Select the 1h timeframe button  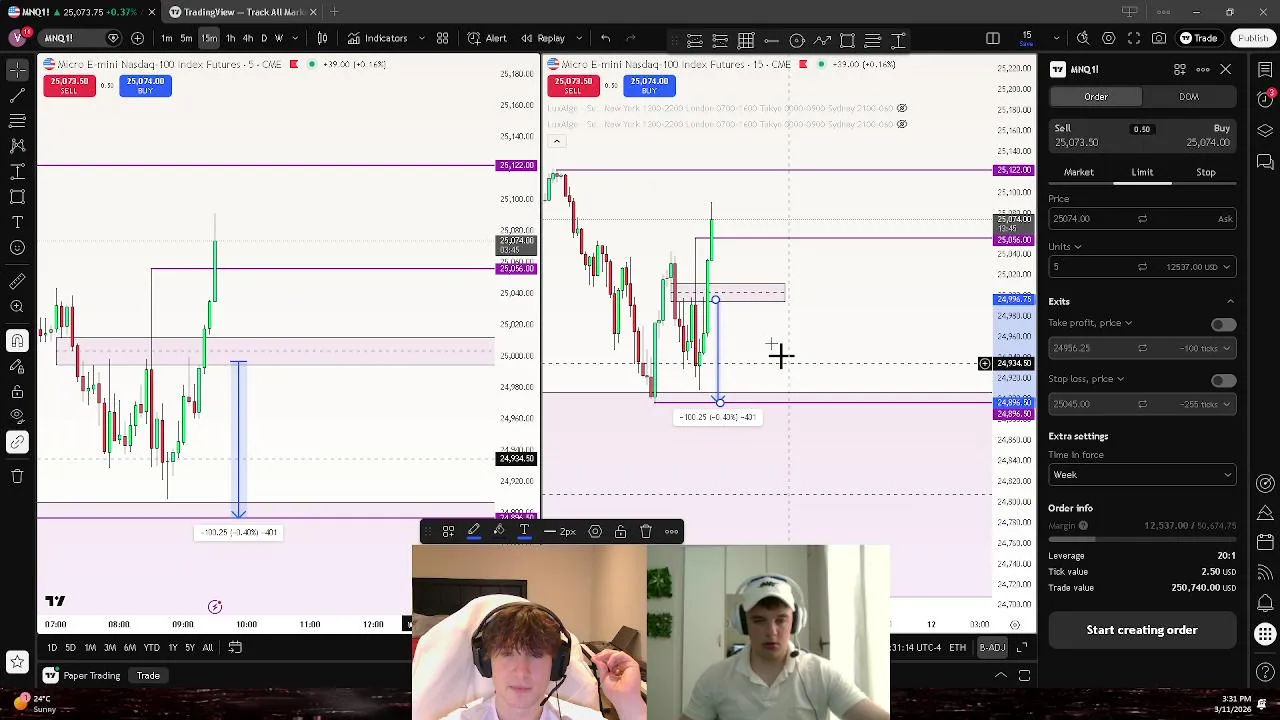coord(230,38)
